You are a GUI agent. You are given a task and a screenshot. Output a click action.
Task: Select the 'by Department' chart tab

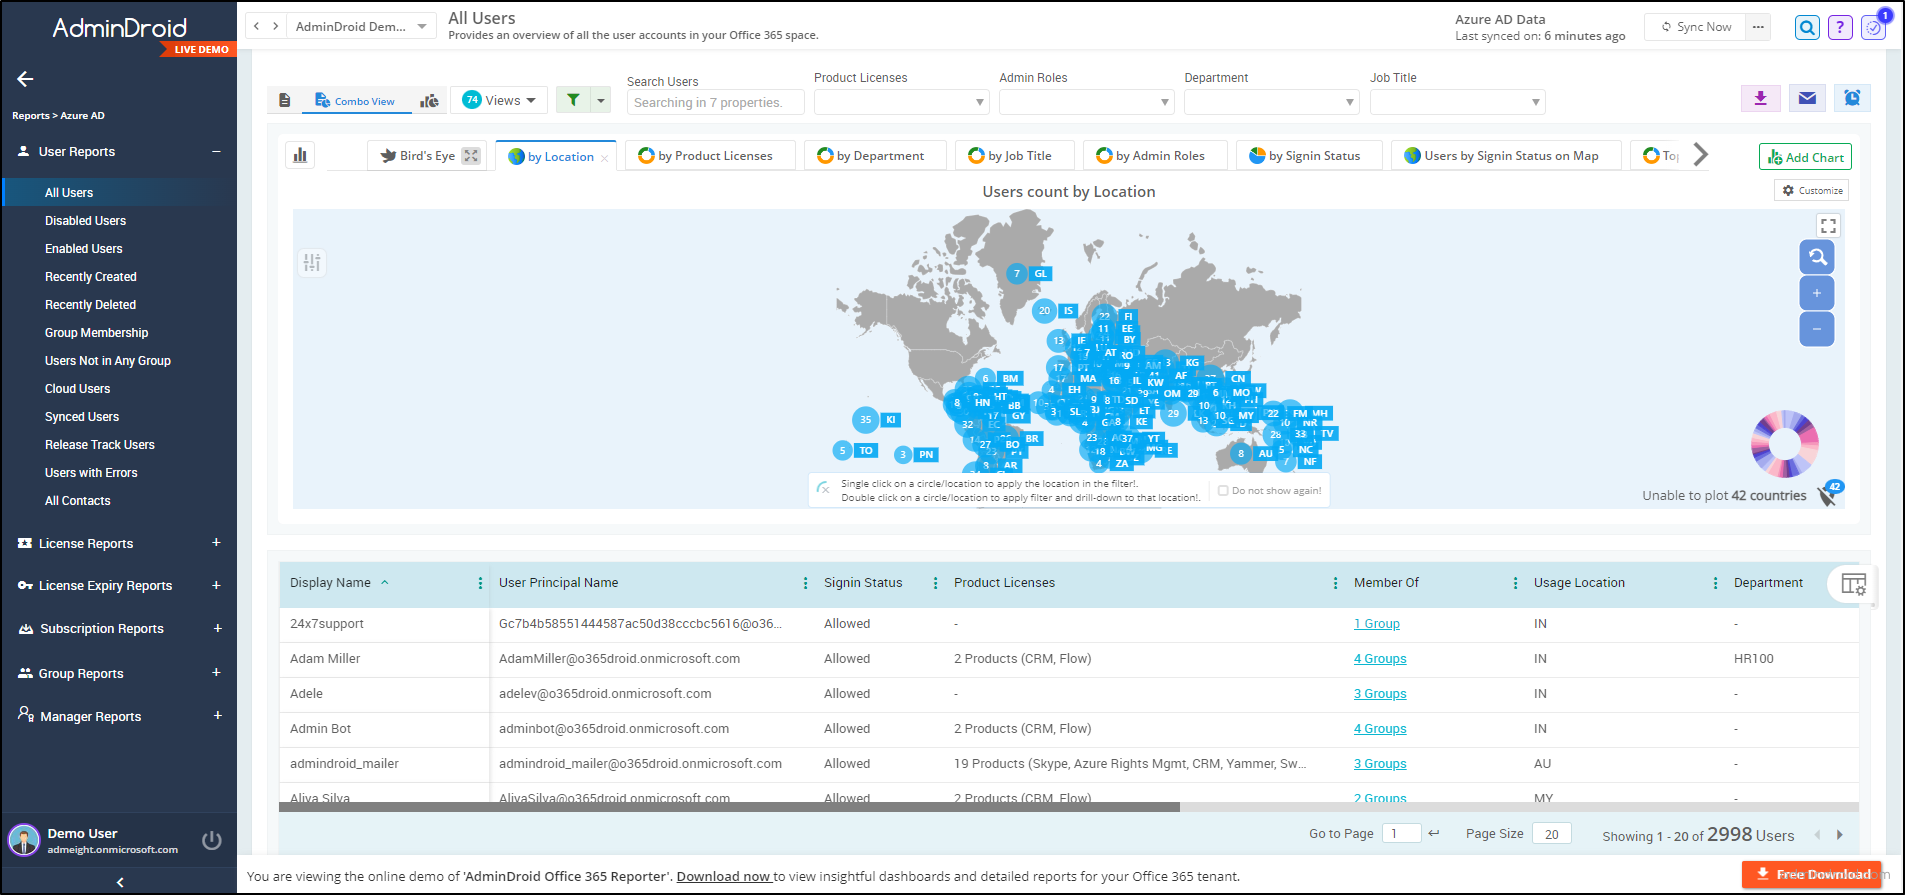pos(874,156)
